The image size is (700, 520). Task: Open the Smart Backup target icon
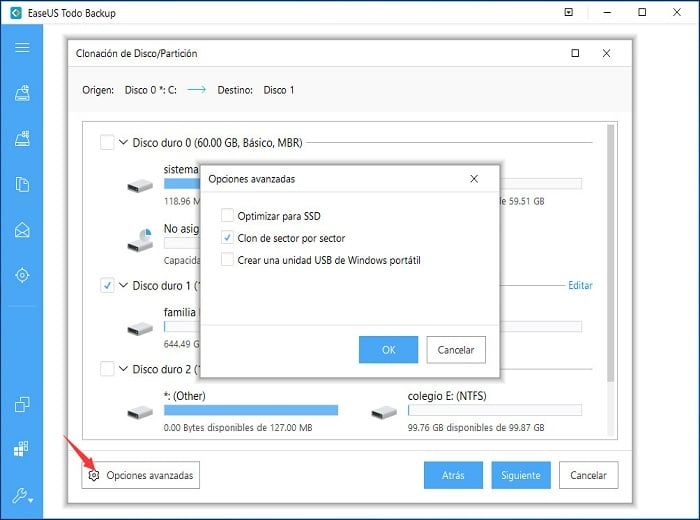coord(22,275)
